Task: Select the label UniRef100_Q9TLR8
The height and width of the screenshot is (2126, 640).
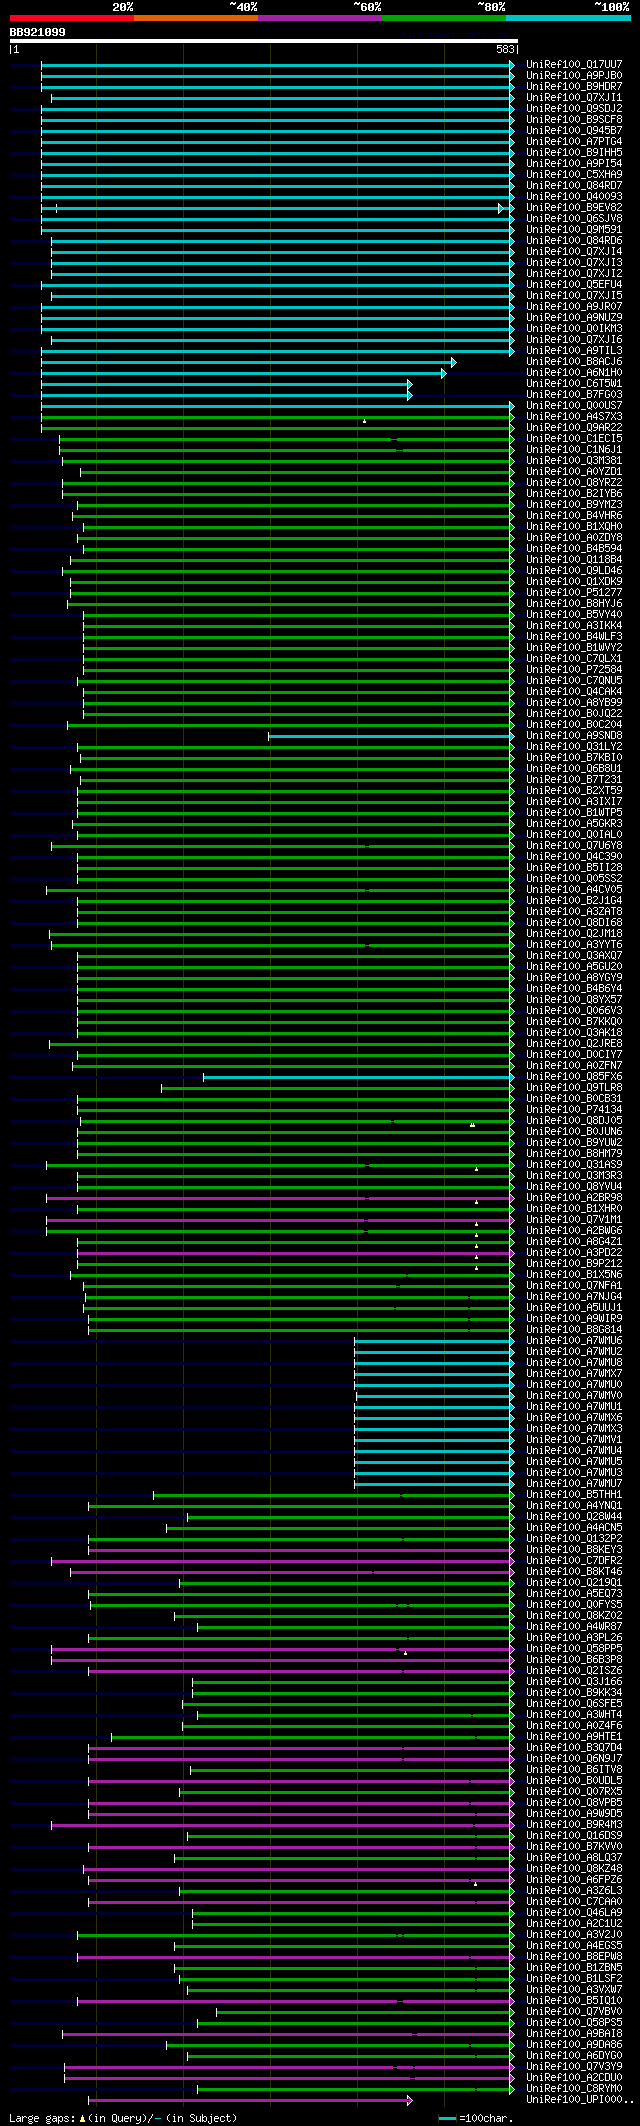Action: [x=574, y=1087]
